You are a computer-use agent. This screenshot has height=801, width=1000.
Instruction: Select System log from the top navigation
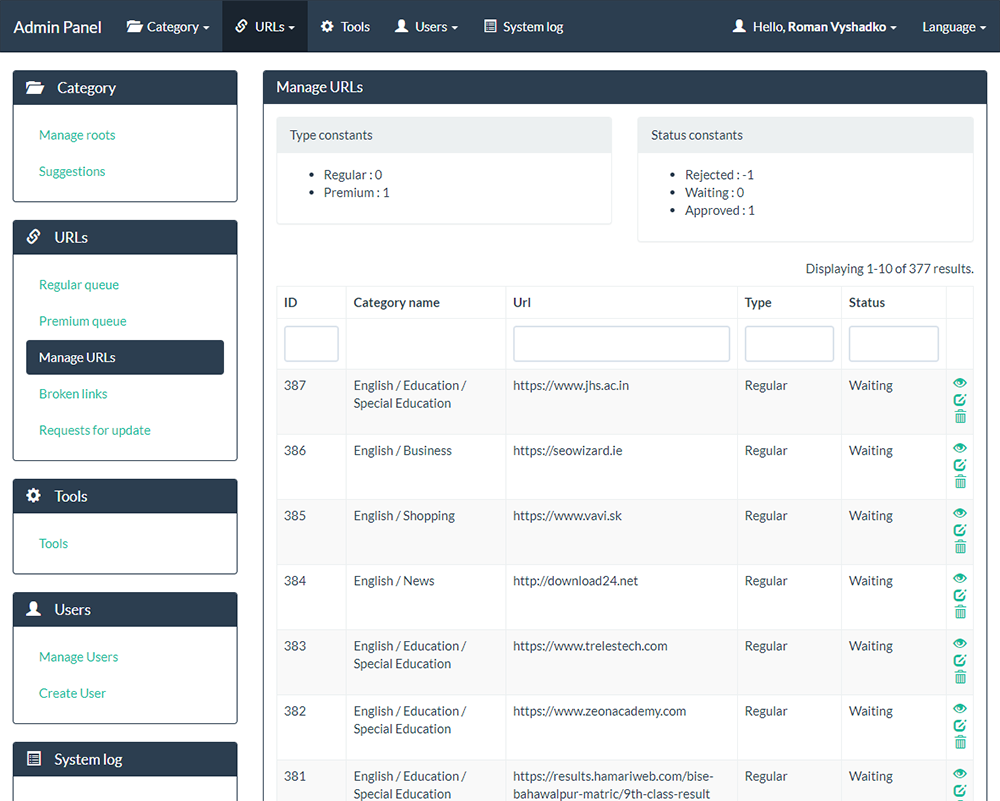523,26
